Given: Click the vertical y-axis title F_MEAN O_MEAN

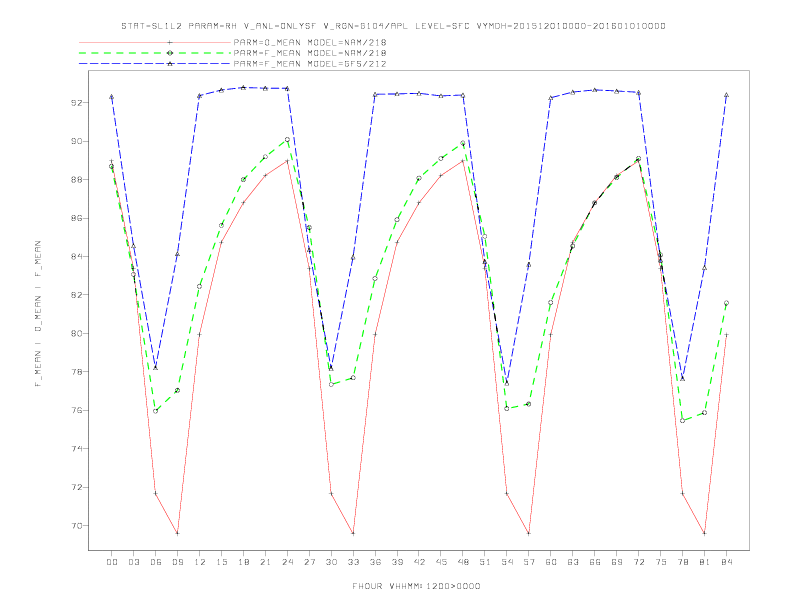Looking at the screenshot, I should point(38,314).
